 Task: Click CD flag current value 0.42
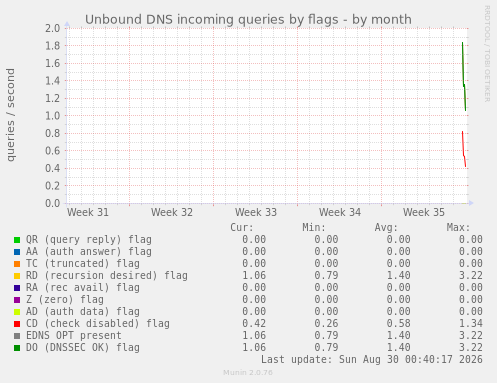click(254, 324)
